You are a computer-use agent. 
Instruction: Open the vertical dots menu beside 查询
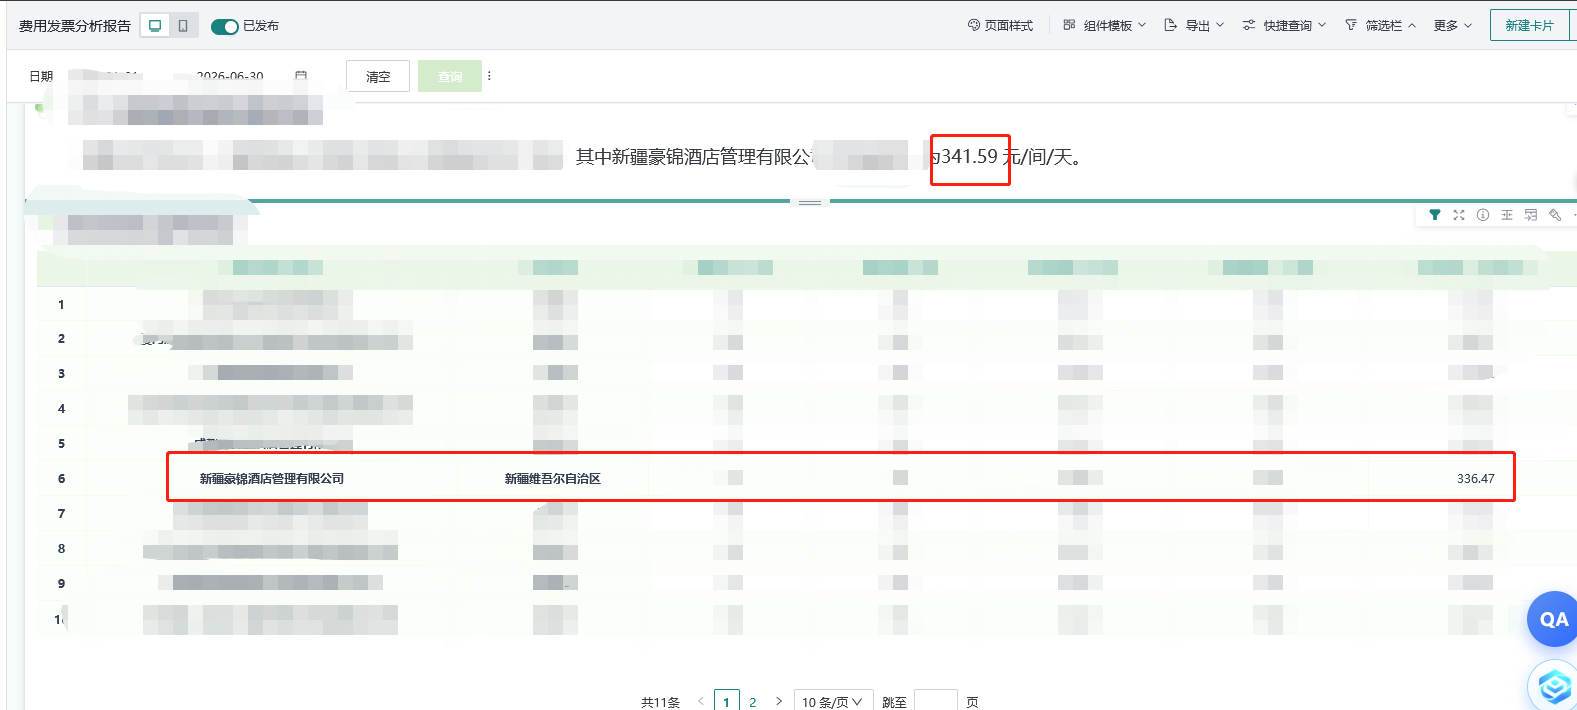click(489, 76)
